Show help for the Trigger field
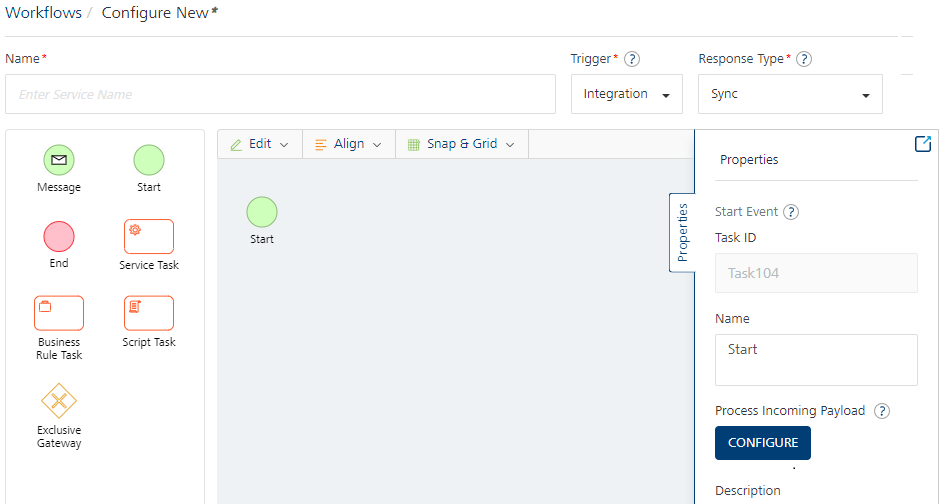 point(632,59)
